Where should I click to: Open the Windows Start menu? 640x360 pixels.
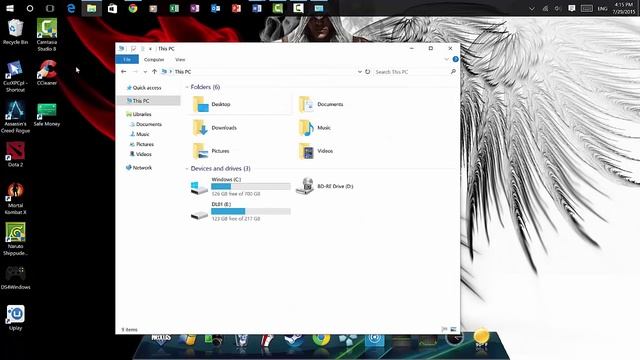pos(10,8)
